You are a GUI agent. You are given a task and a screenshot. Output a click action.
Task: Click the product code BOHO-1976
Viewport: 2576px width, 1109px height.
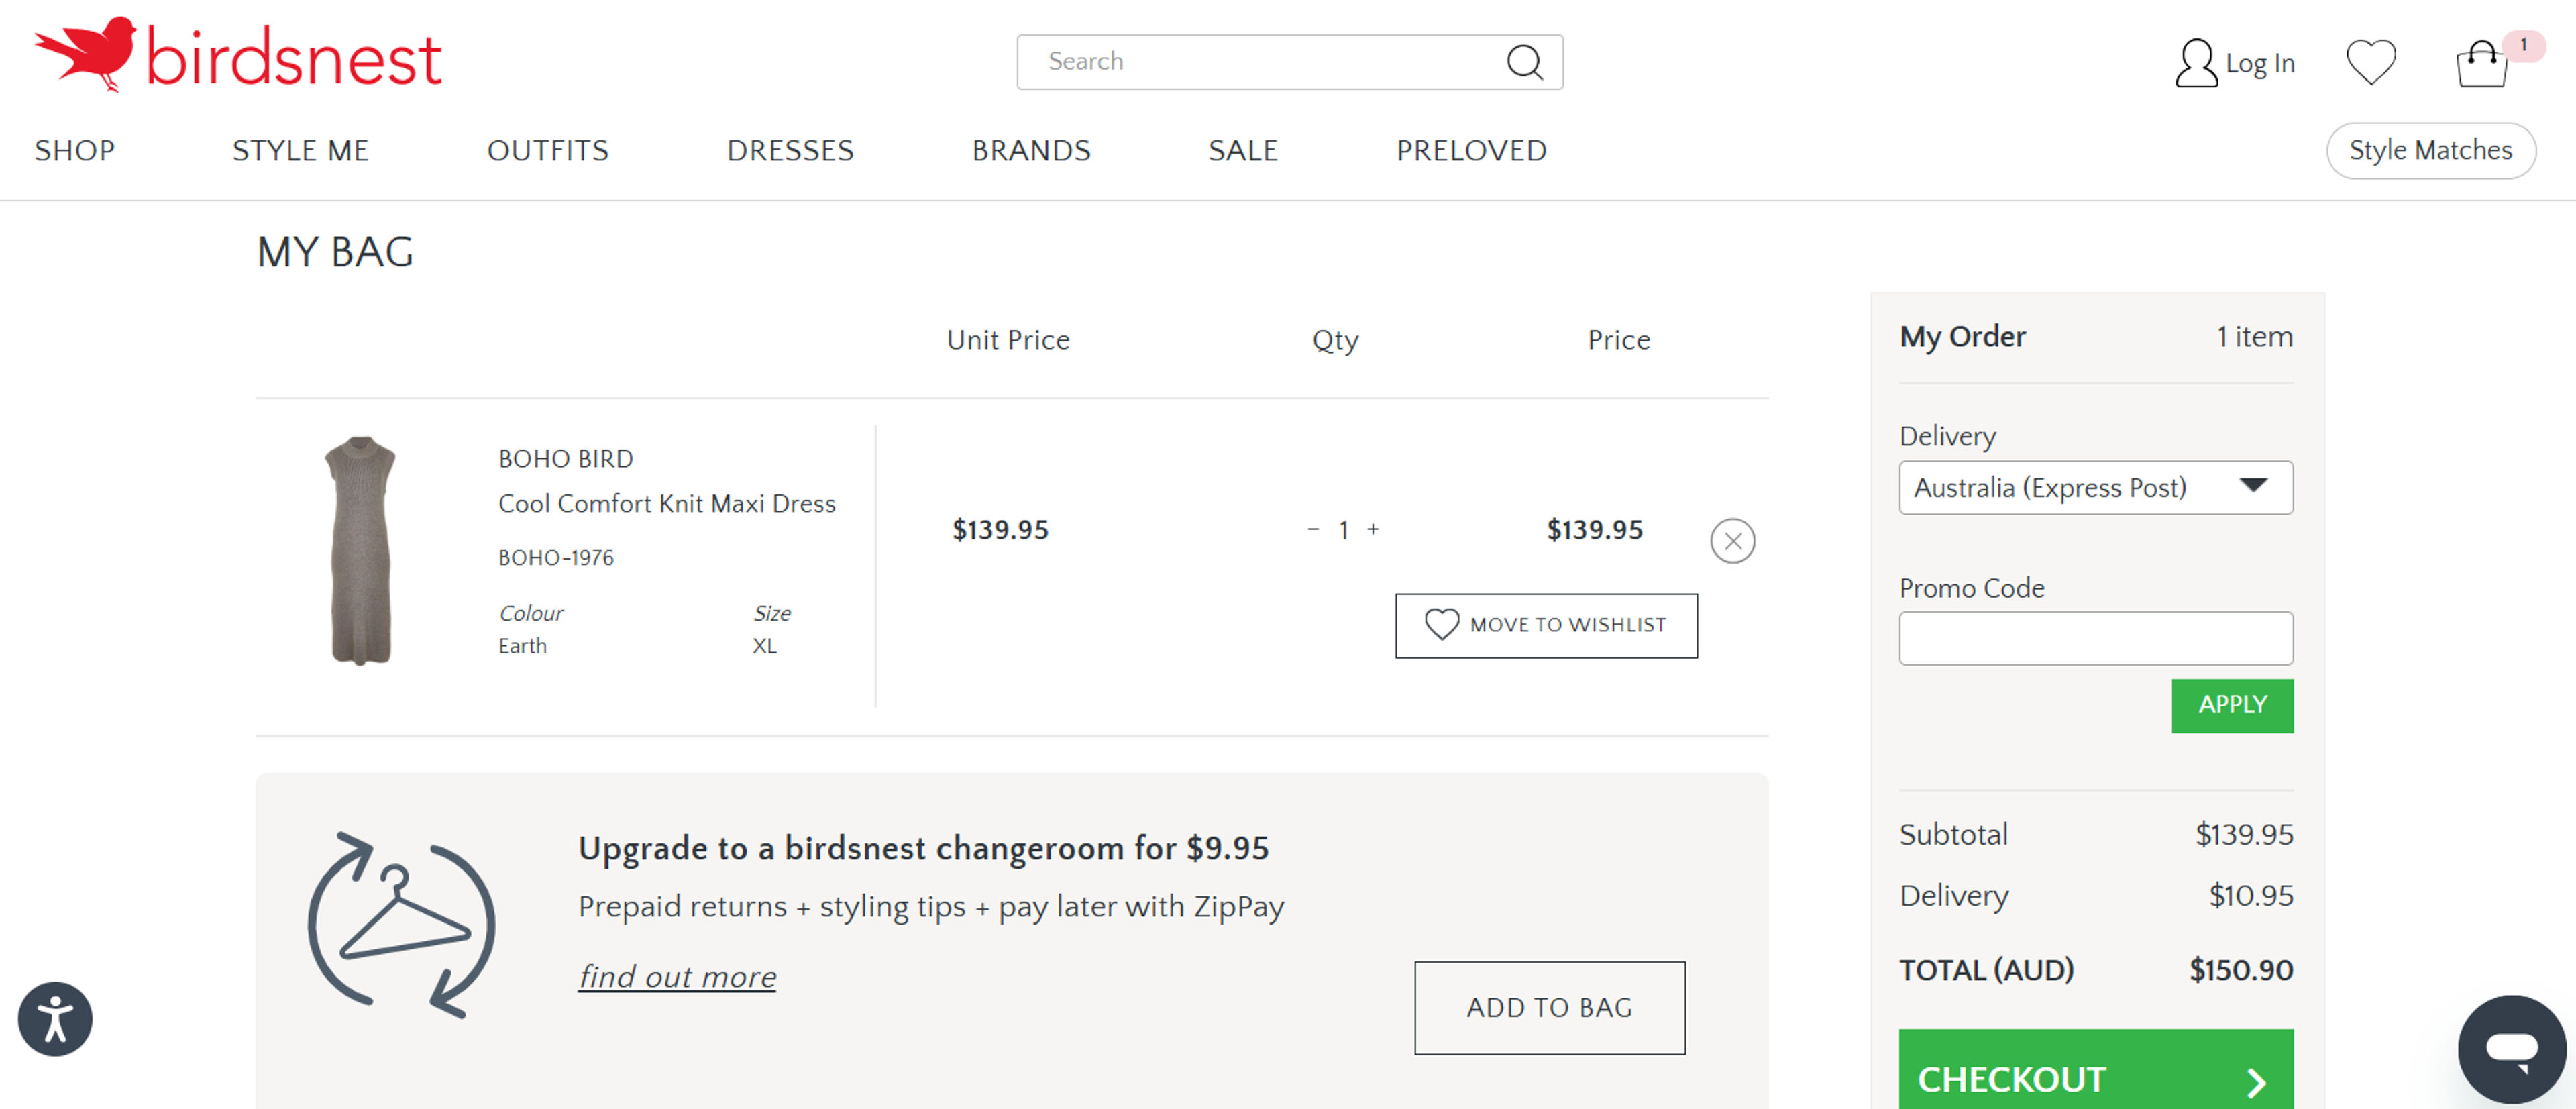point(556,558)
